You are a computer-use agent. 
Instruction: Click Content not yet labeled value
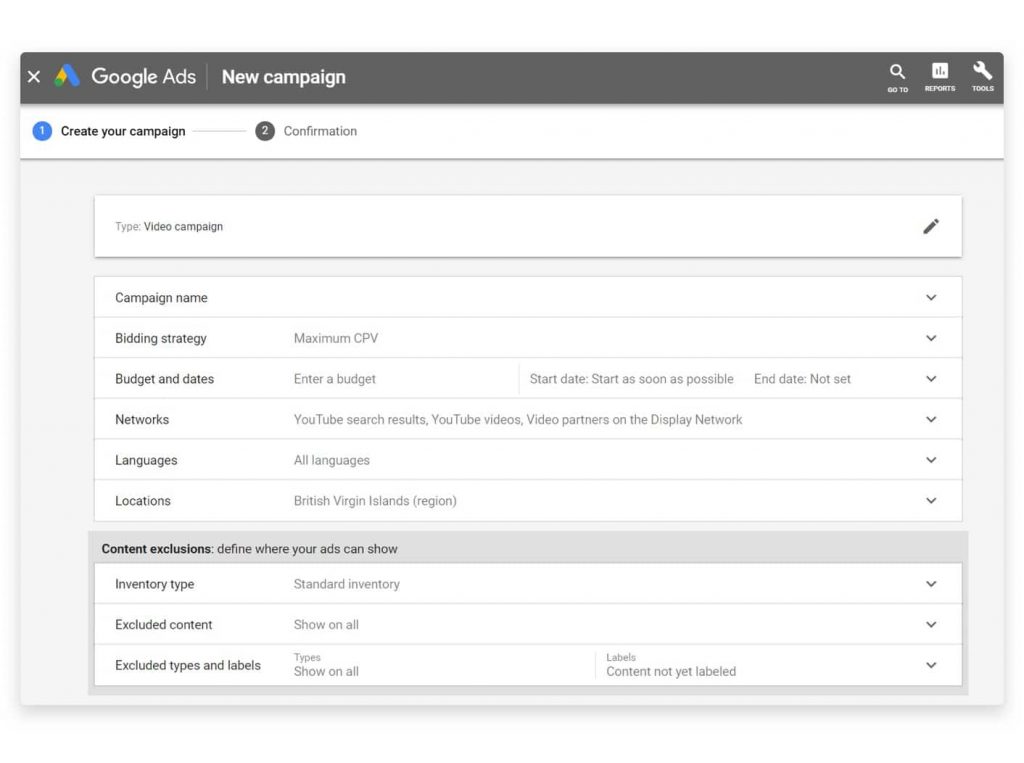(671, 672)
